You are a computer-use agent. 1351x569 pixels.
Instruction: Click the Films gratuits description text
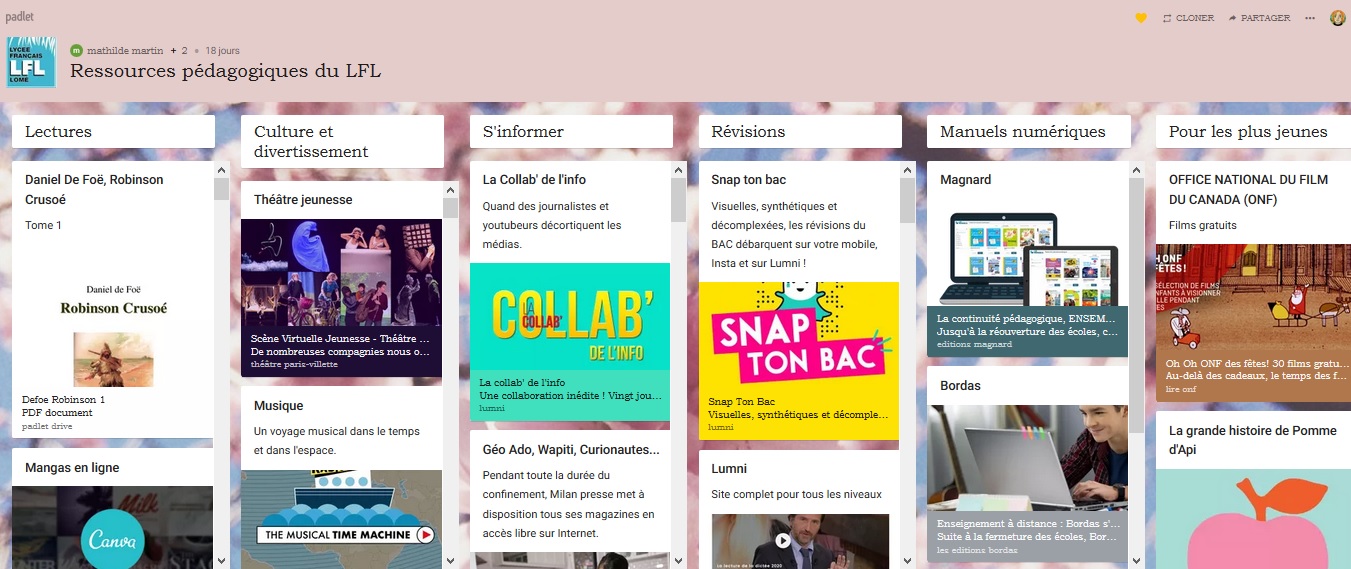[1203, 225]
